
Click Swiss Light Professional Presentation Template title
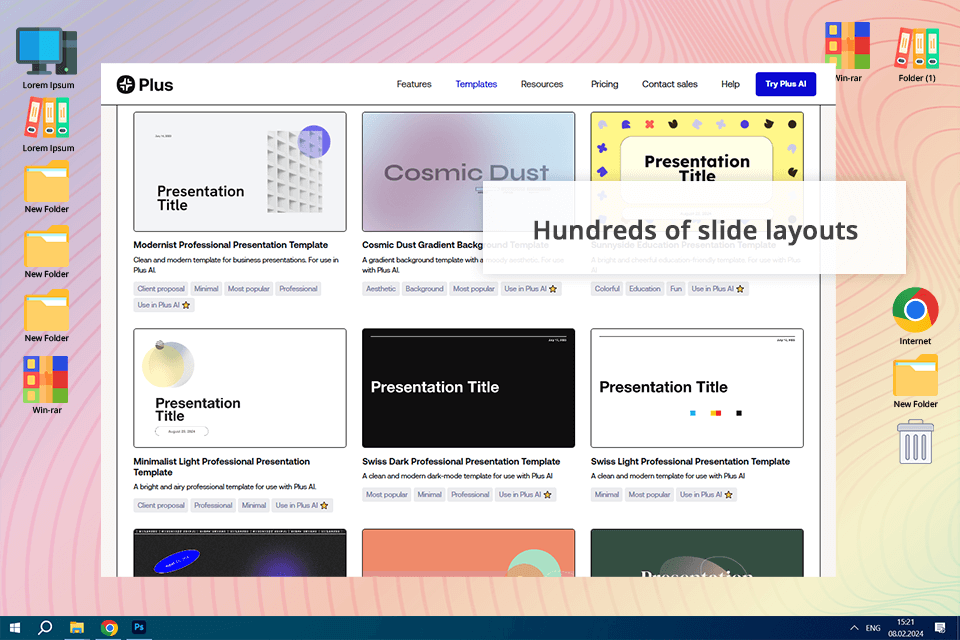[690, 461]
